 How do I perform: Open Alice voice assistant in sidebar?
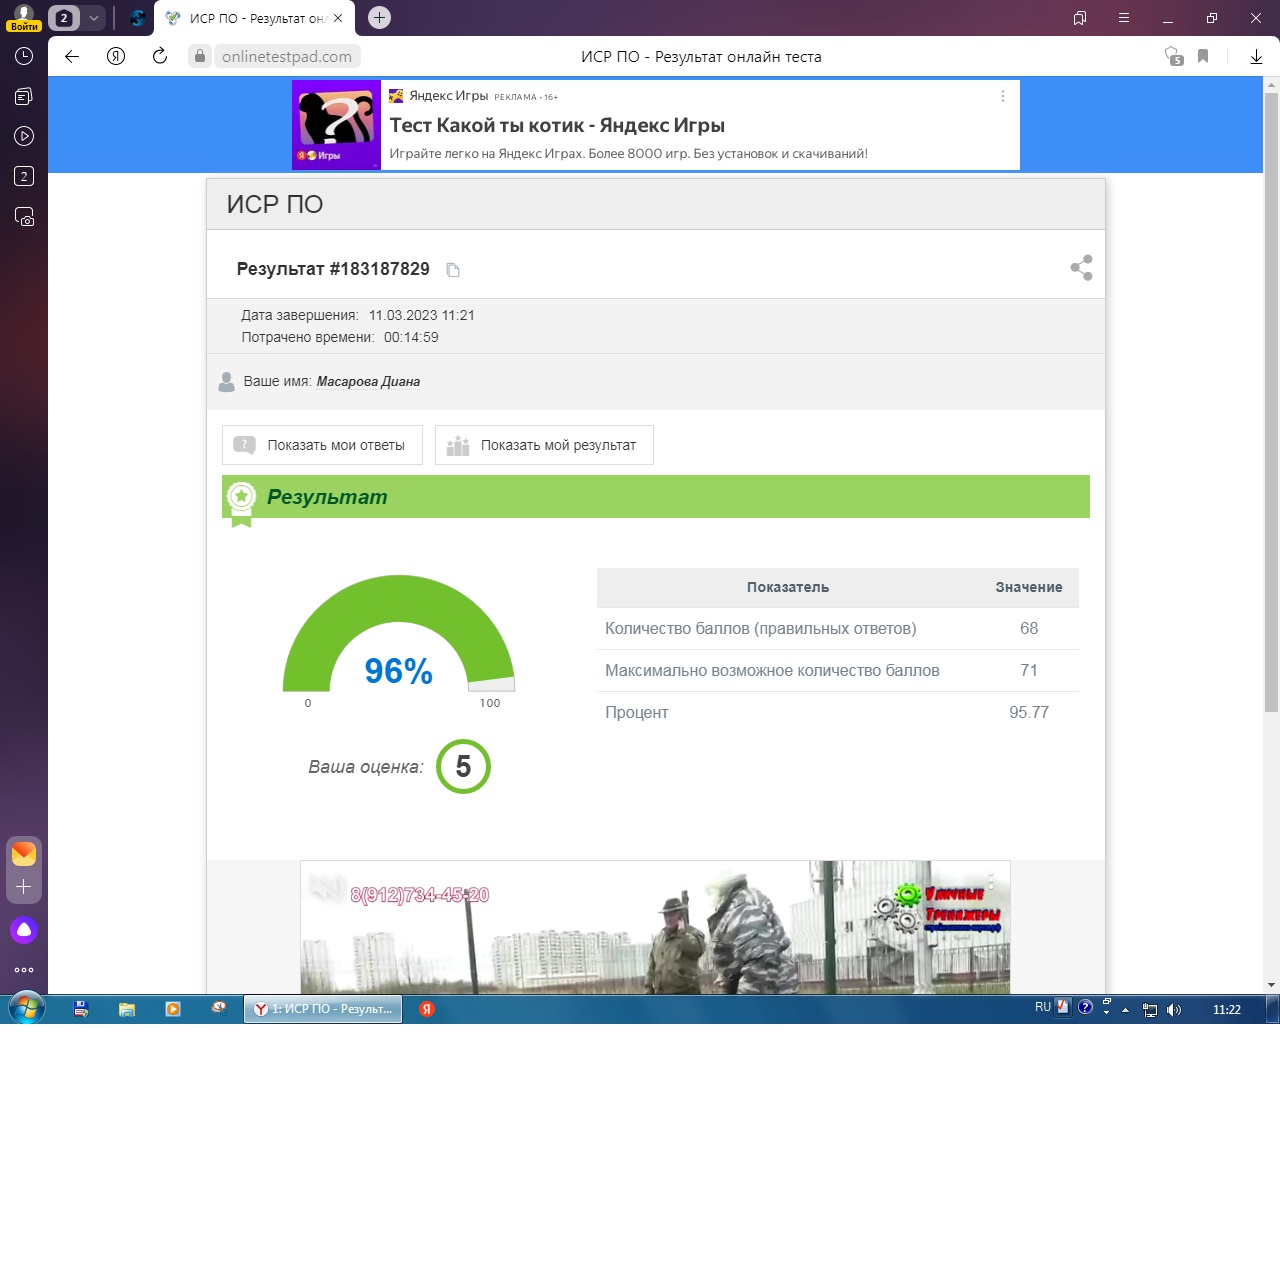point(24,930)
